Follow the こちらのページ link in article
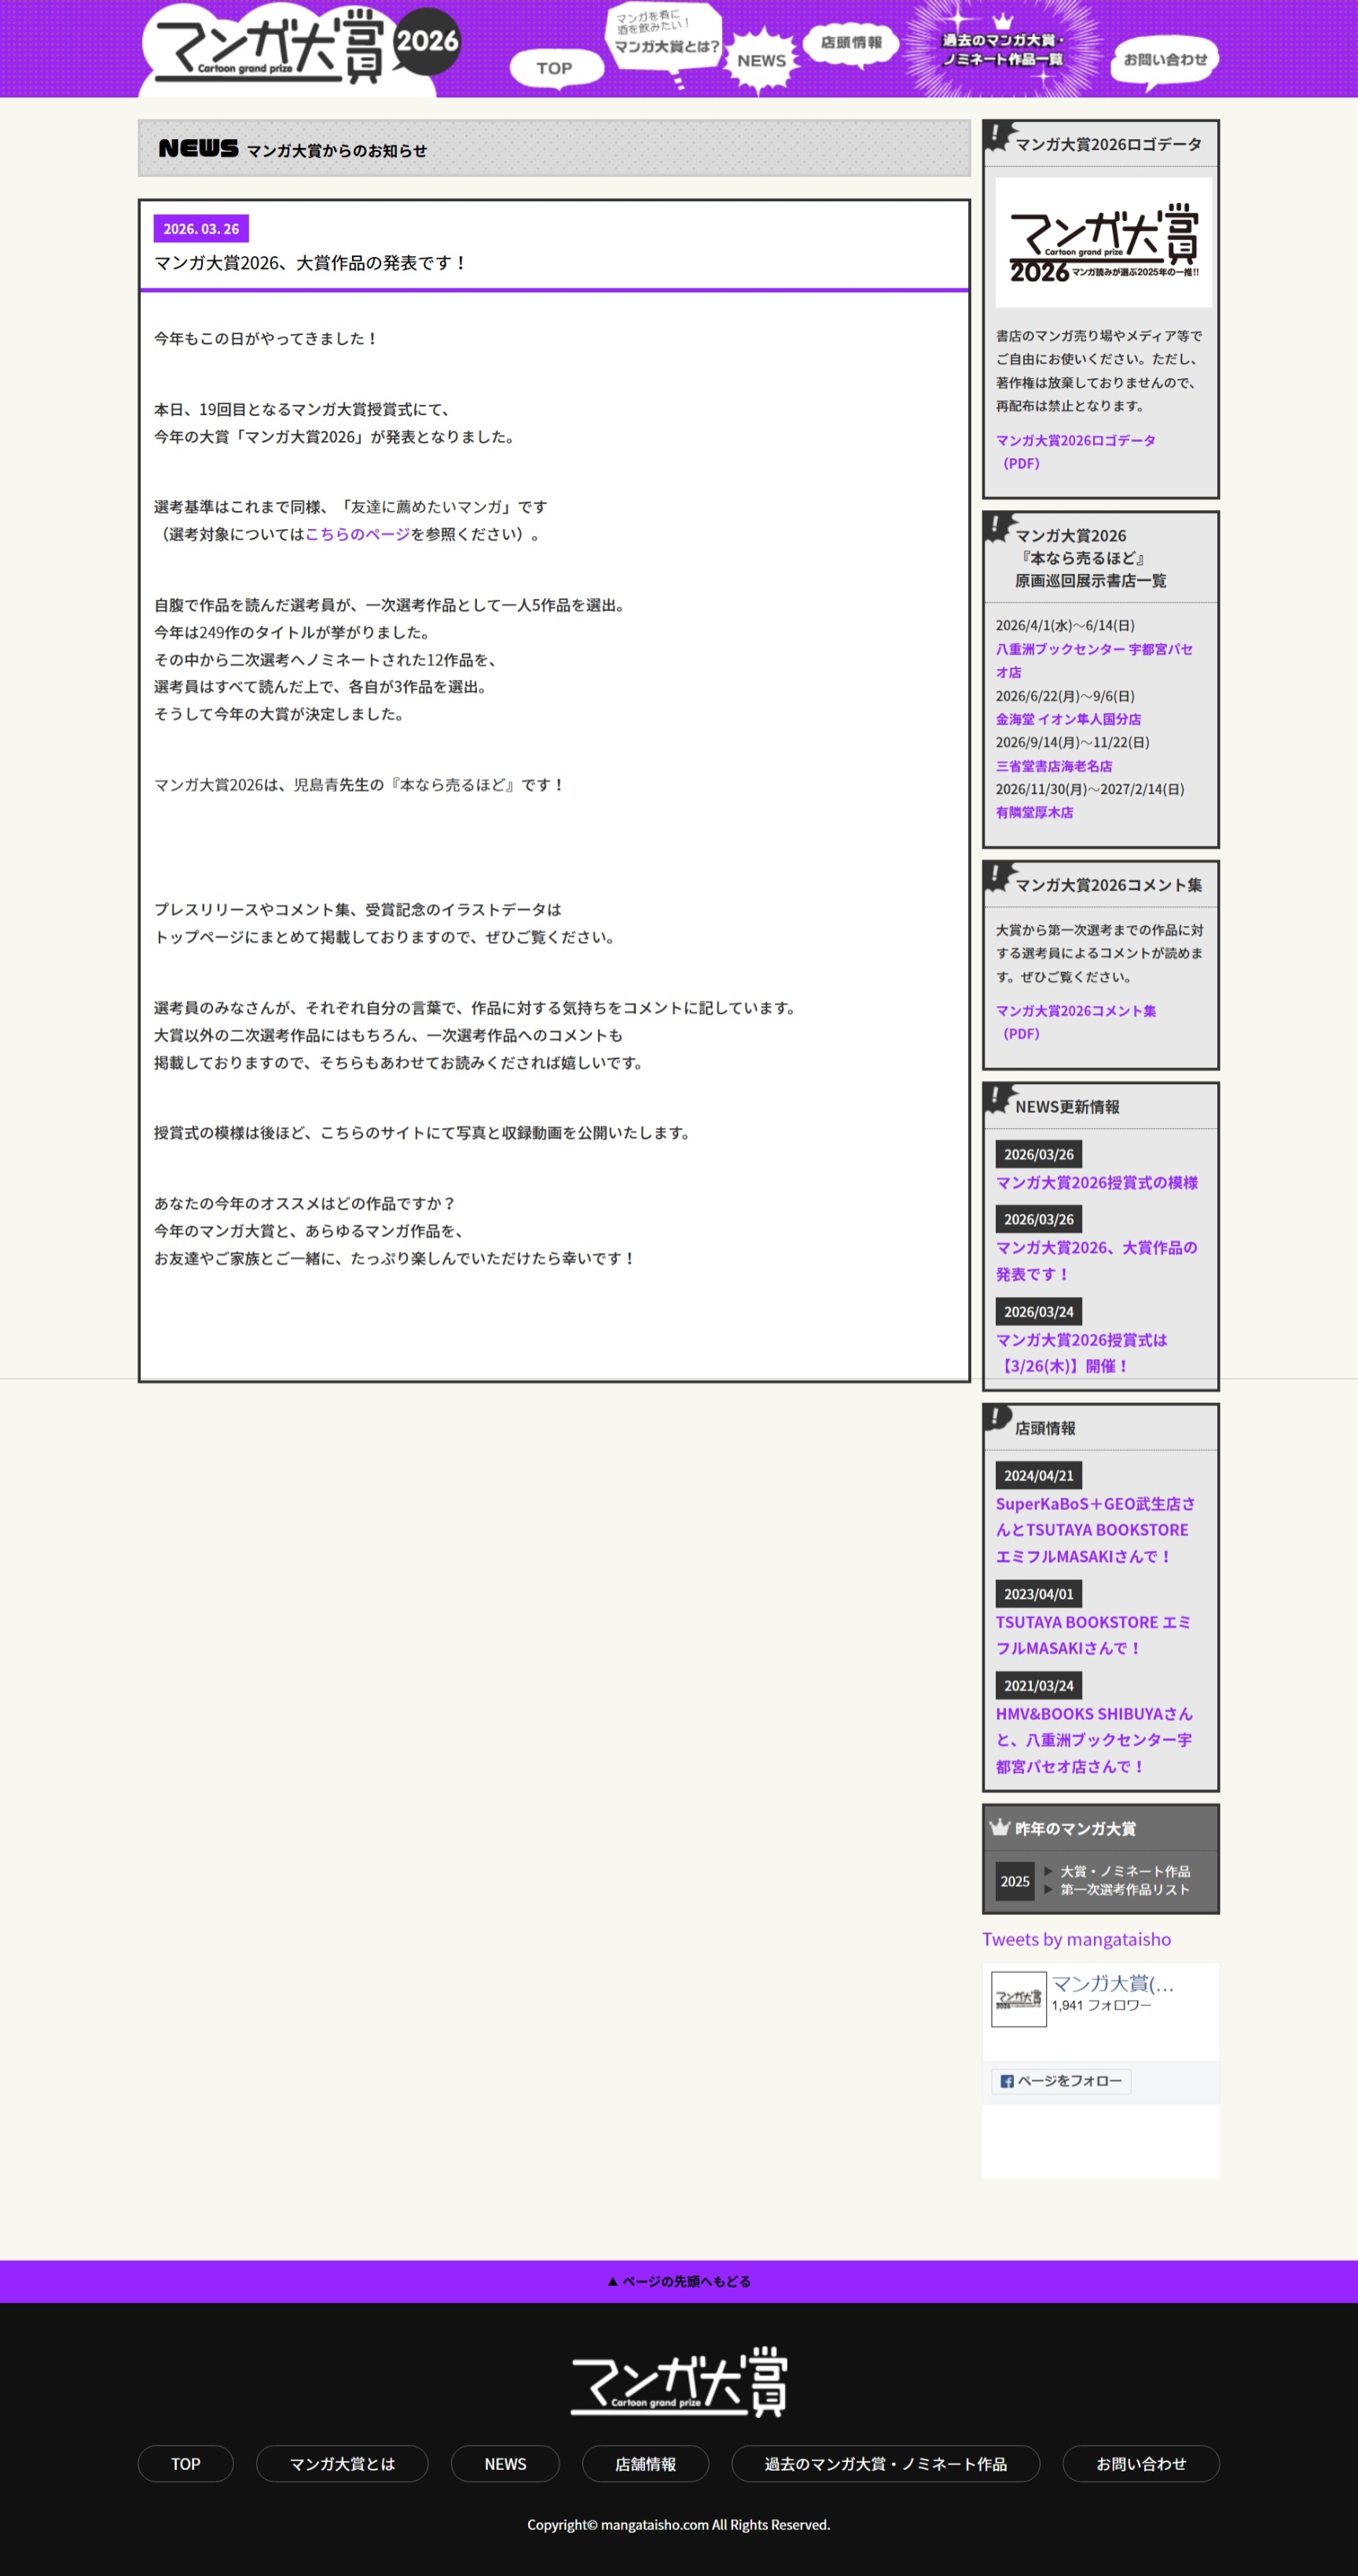This screenshot has width=1358, height=2576. pyautogui.click(x=357, y=534)
